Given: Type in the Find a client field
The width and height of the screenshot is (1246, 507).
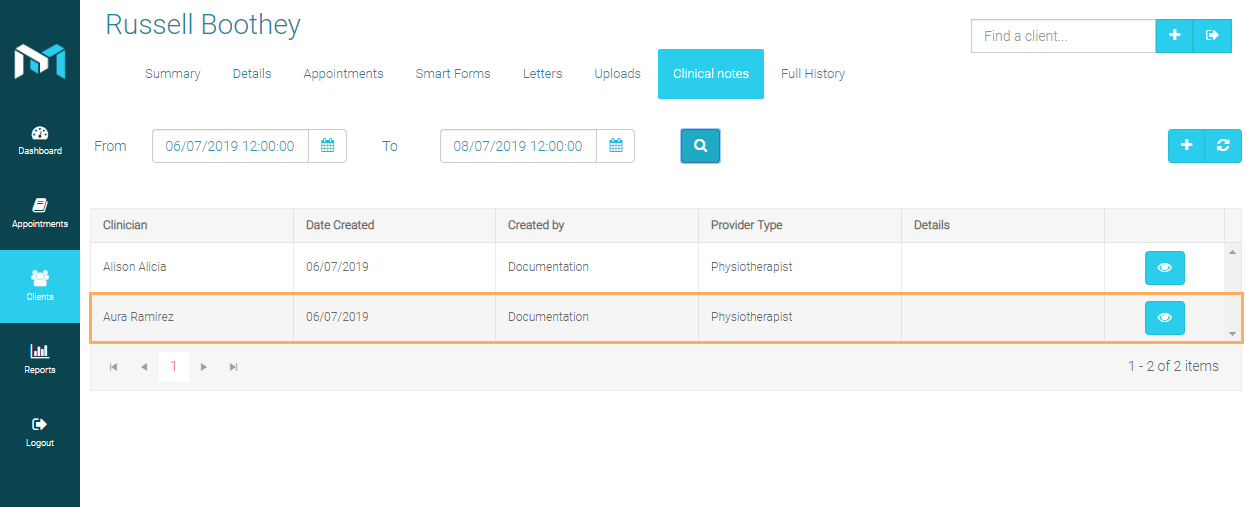Looking at the screenshot, I should tap(1063, 36).
